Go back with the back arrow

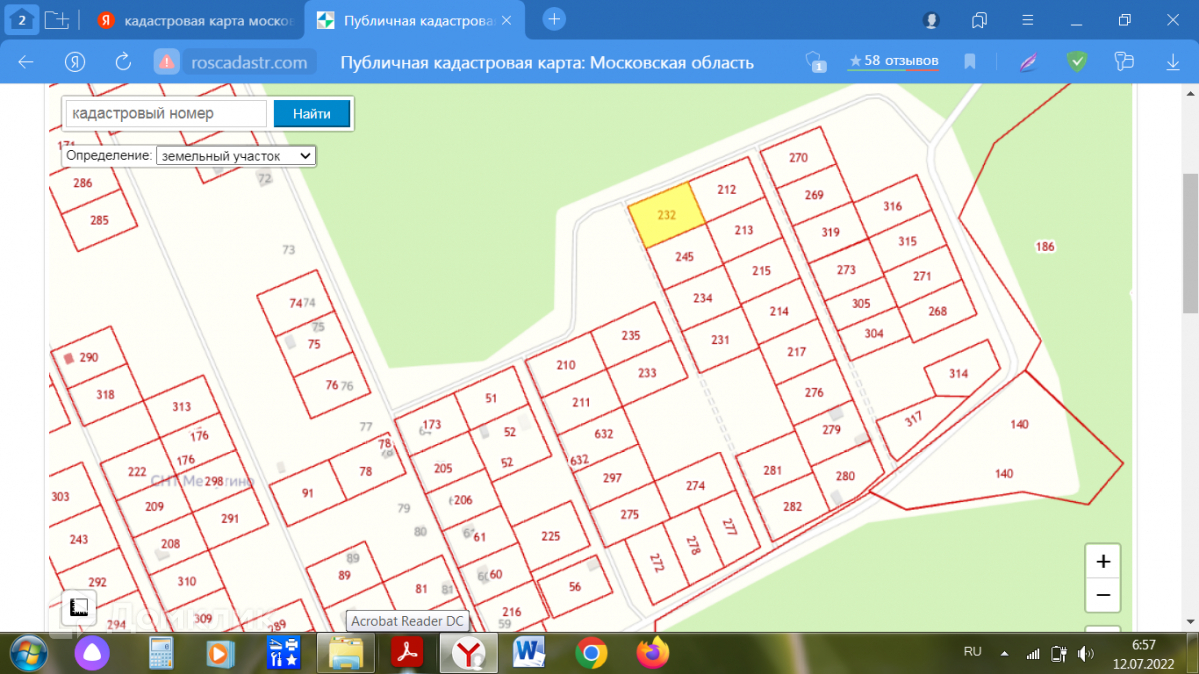[26, 62]
